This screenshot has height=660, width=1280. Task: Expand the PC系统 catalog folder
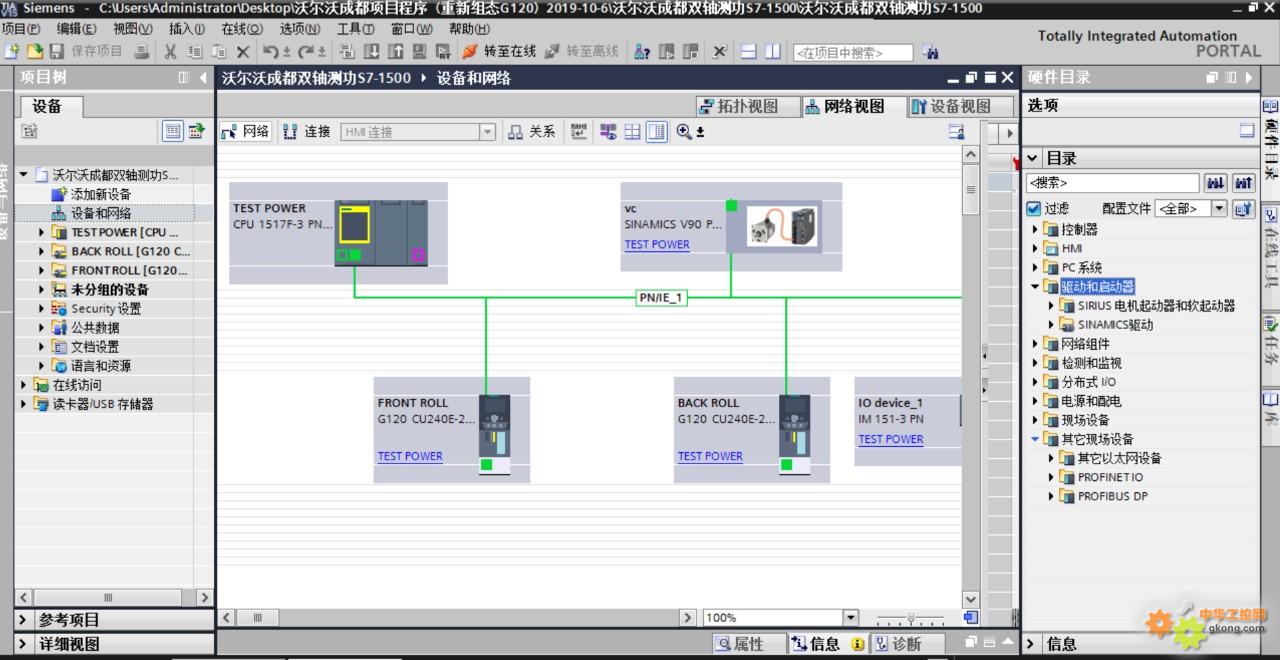click(1035, 267)
